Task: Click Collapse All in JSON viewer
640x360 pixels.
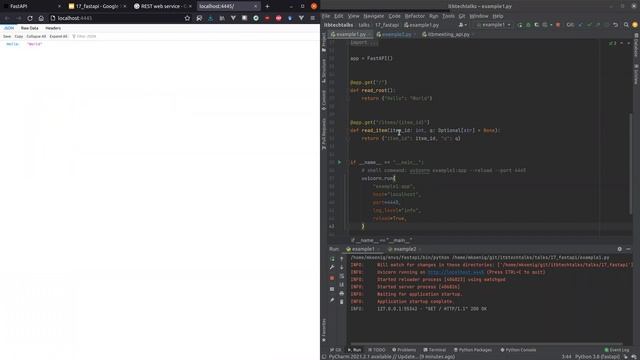Action: (36, 36)
